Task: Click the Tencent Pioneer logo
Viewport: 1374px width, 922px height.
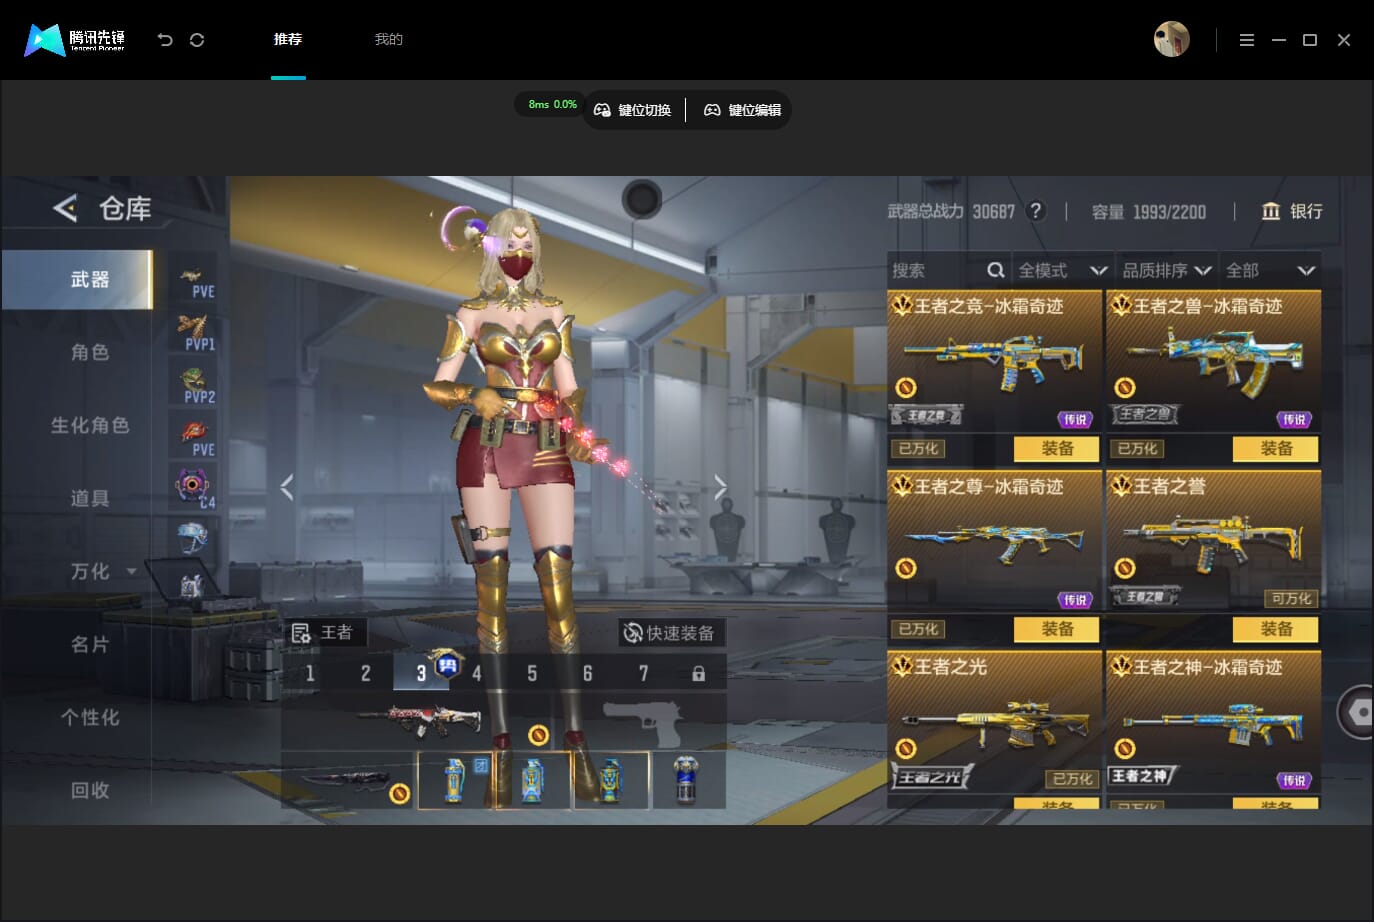Action: [75, 40]
